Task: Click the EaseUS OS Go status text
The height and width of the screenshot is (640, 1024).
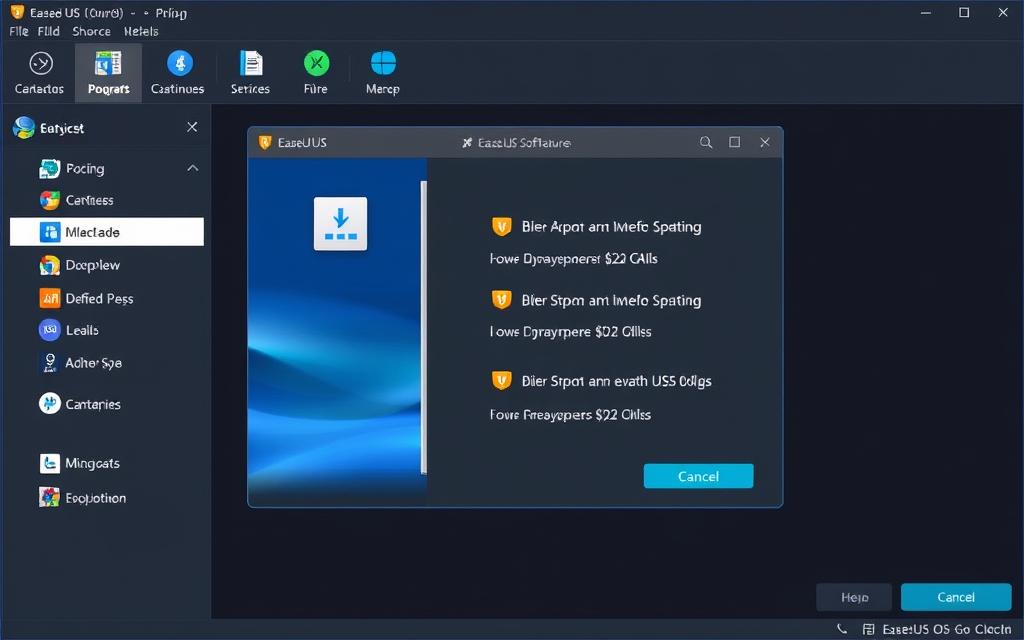Action: 946,630
